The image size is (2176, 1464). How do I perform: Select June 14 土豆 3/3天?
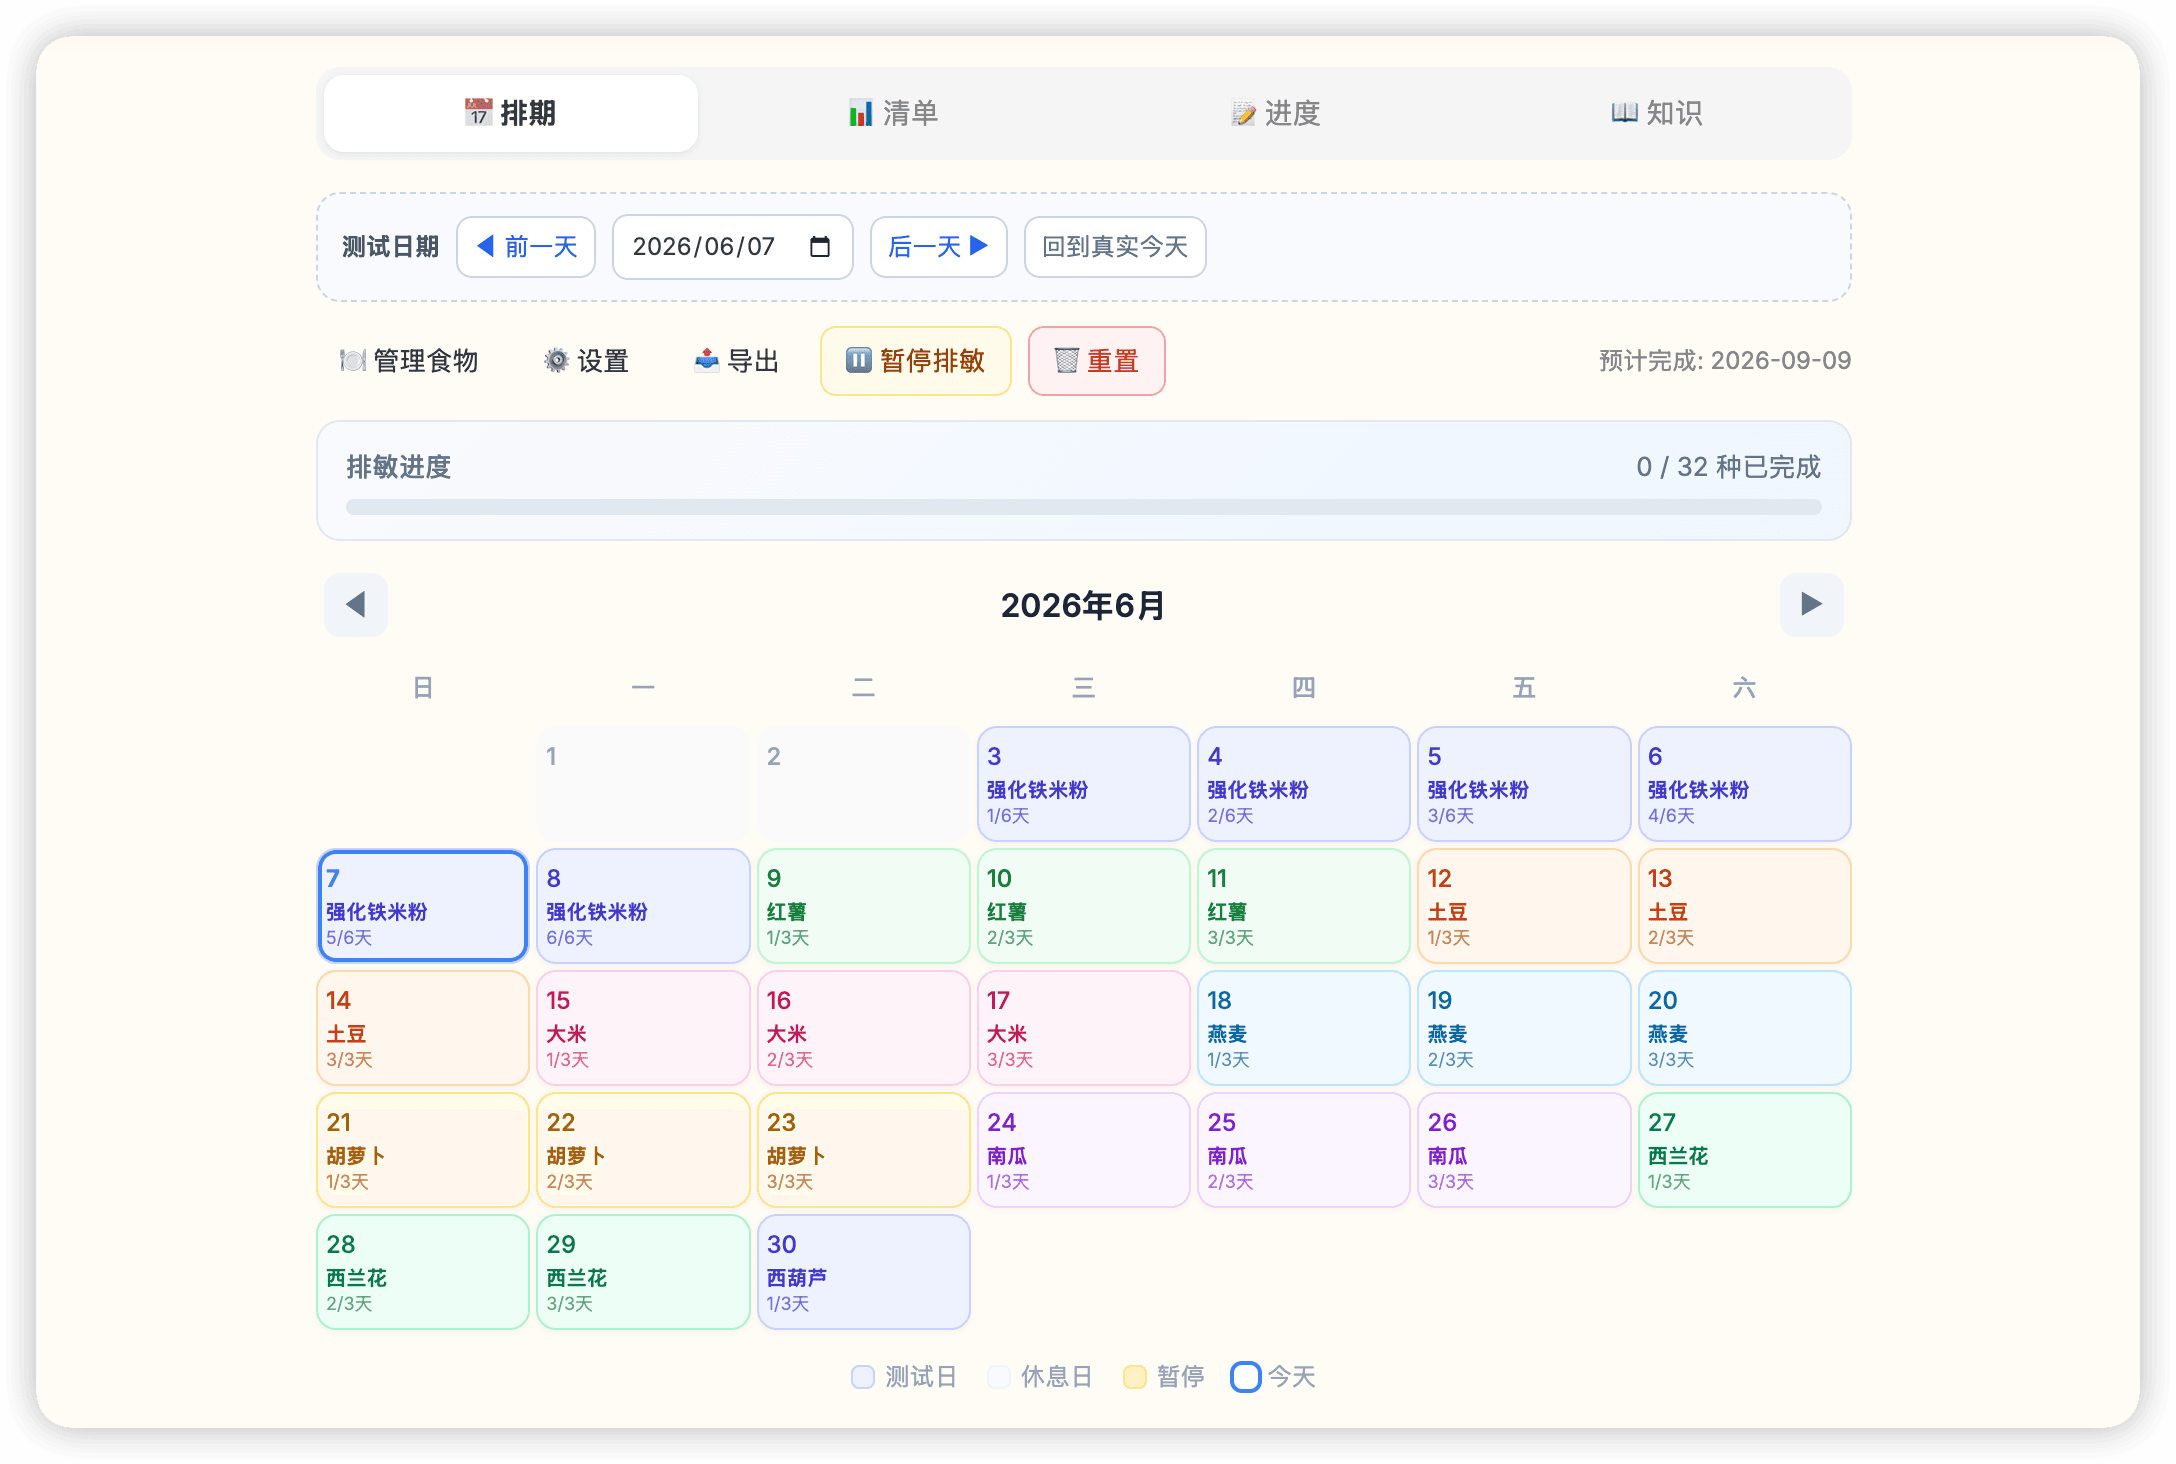423,1028
